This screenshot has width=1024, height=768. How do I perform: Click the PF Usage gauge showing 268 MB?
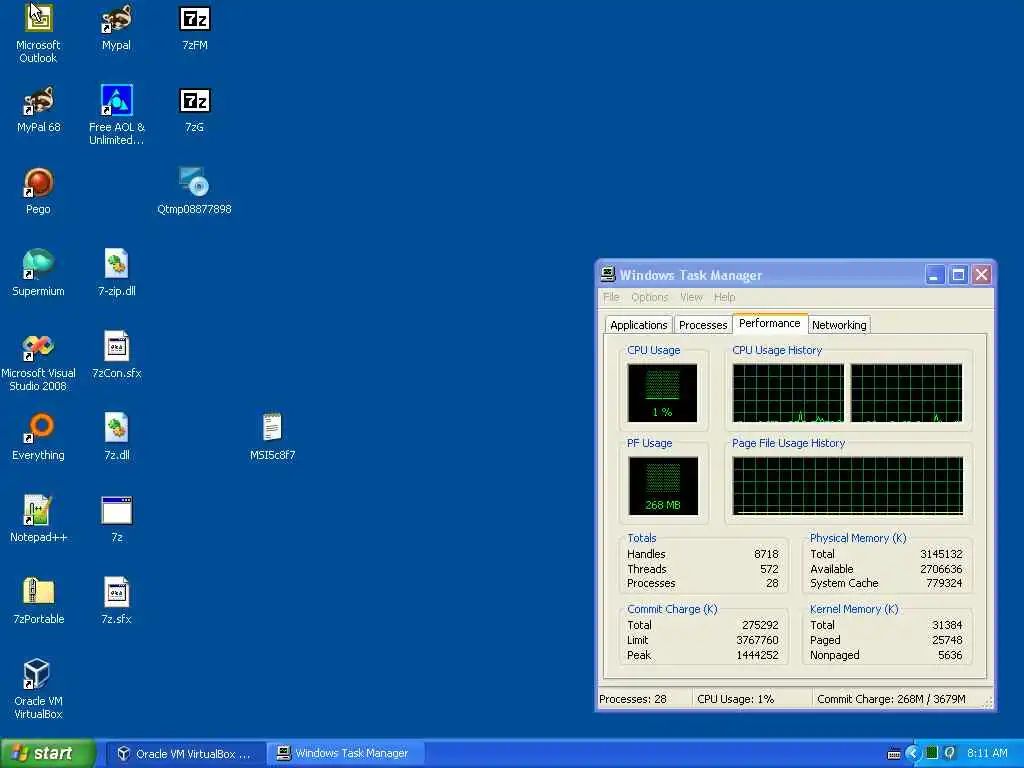pyautogui.click(x=663, y=486)
